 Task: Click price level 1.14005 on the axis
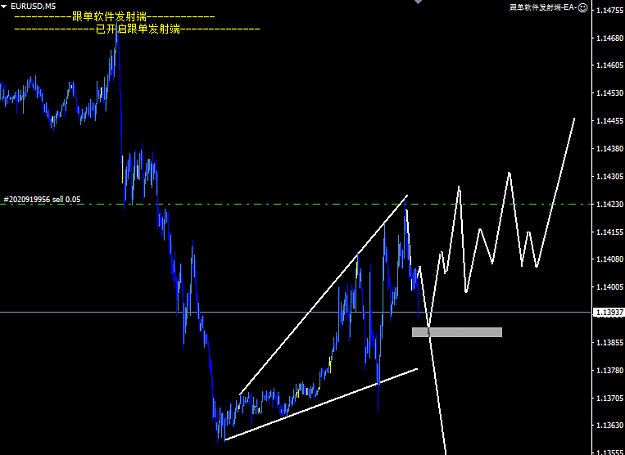tap(609, 287)
